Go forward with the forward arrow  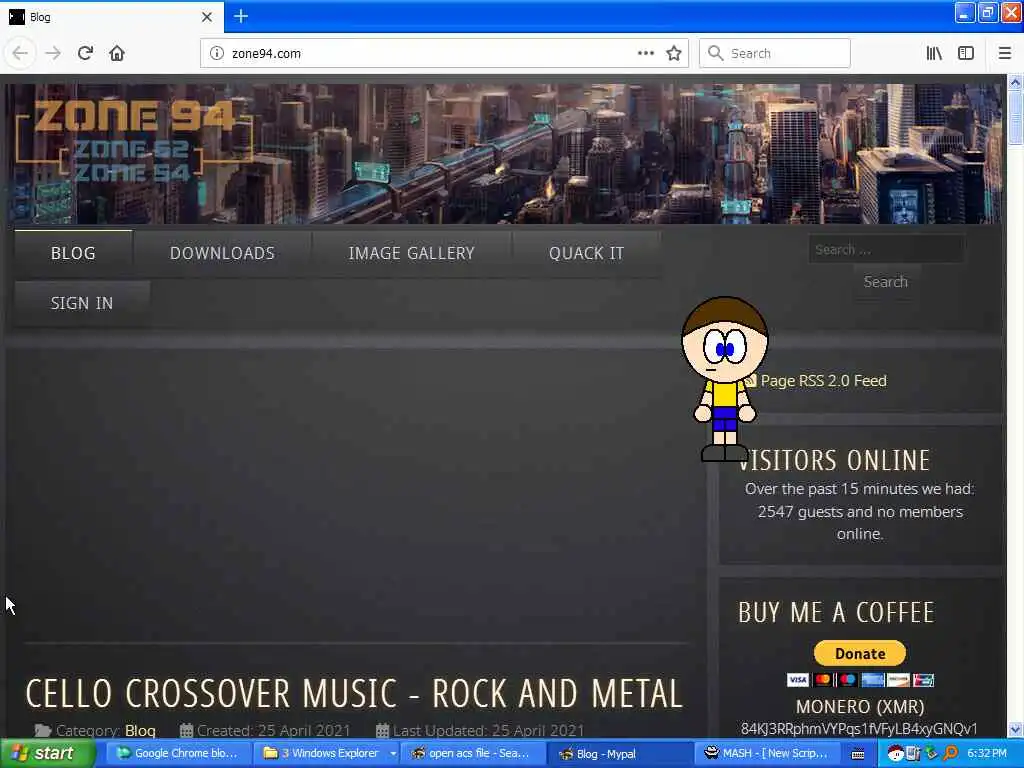tap(53, 53)
